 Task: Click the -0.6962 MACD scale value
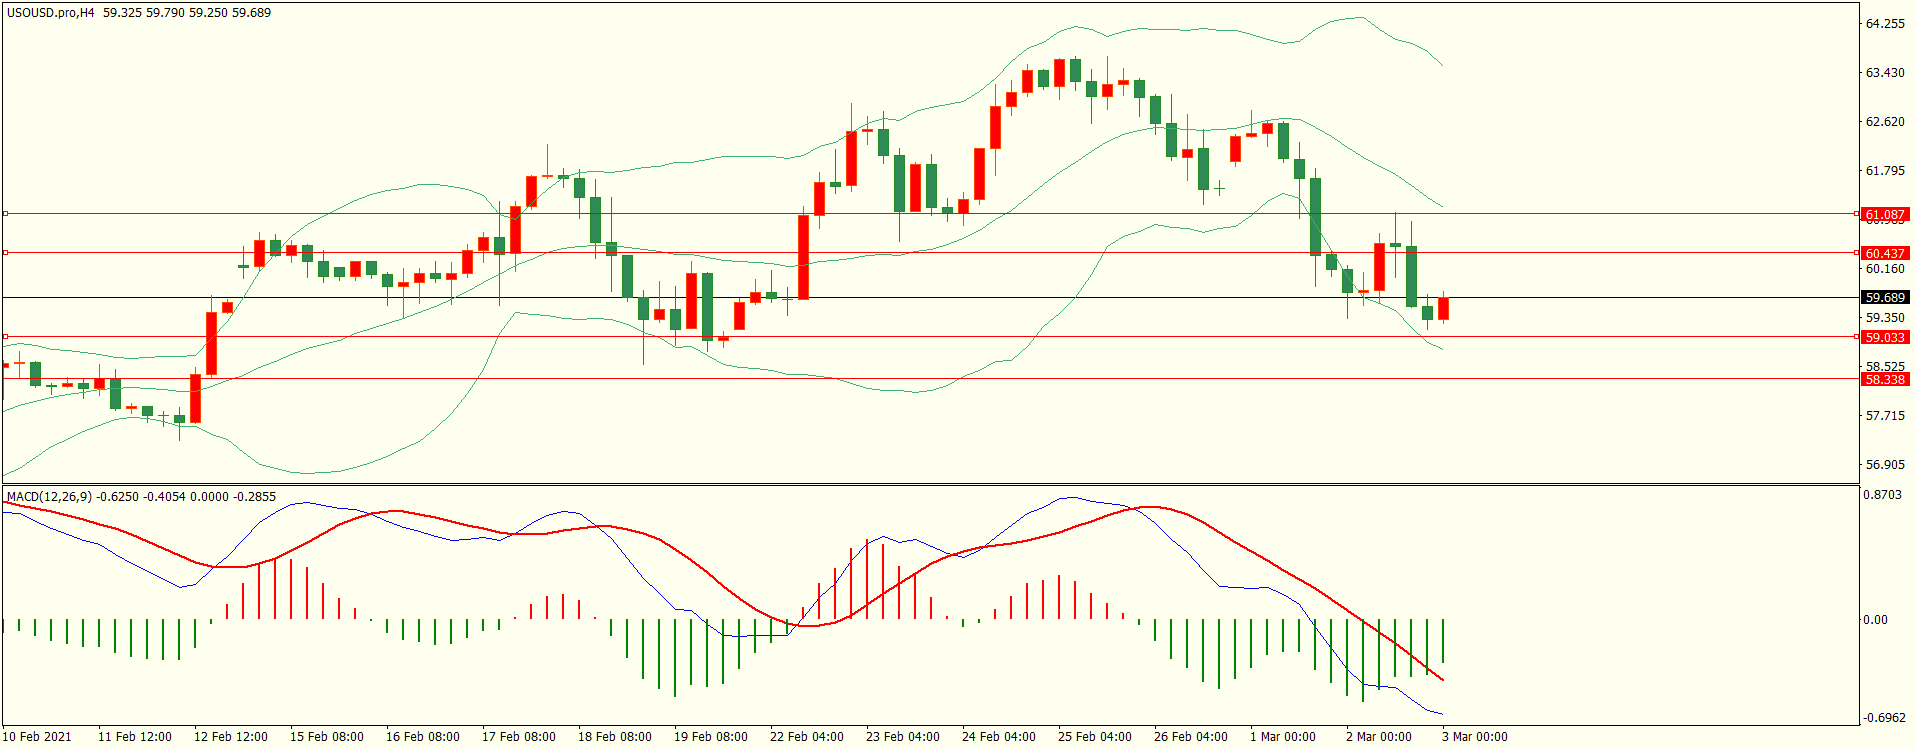(1884, 718)
